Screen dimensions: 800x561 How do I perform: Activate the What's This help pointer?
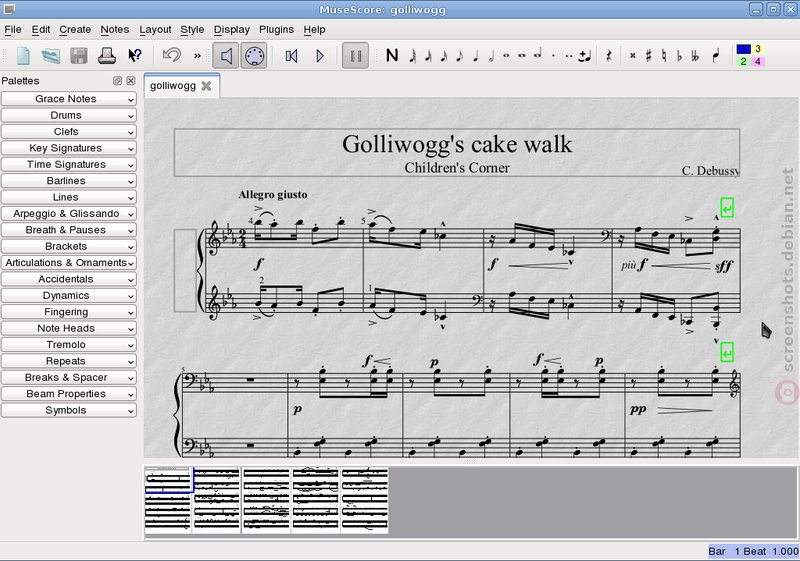pos(135,56)
